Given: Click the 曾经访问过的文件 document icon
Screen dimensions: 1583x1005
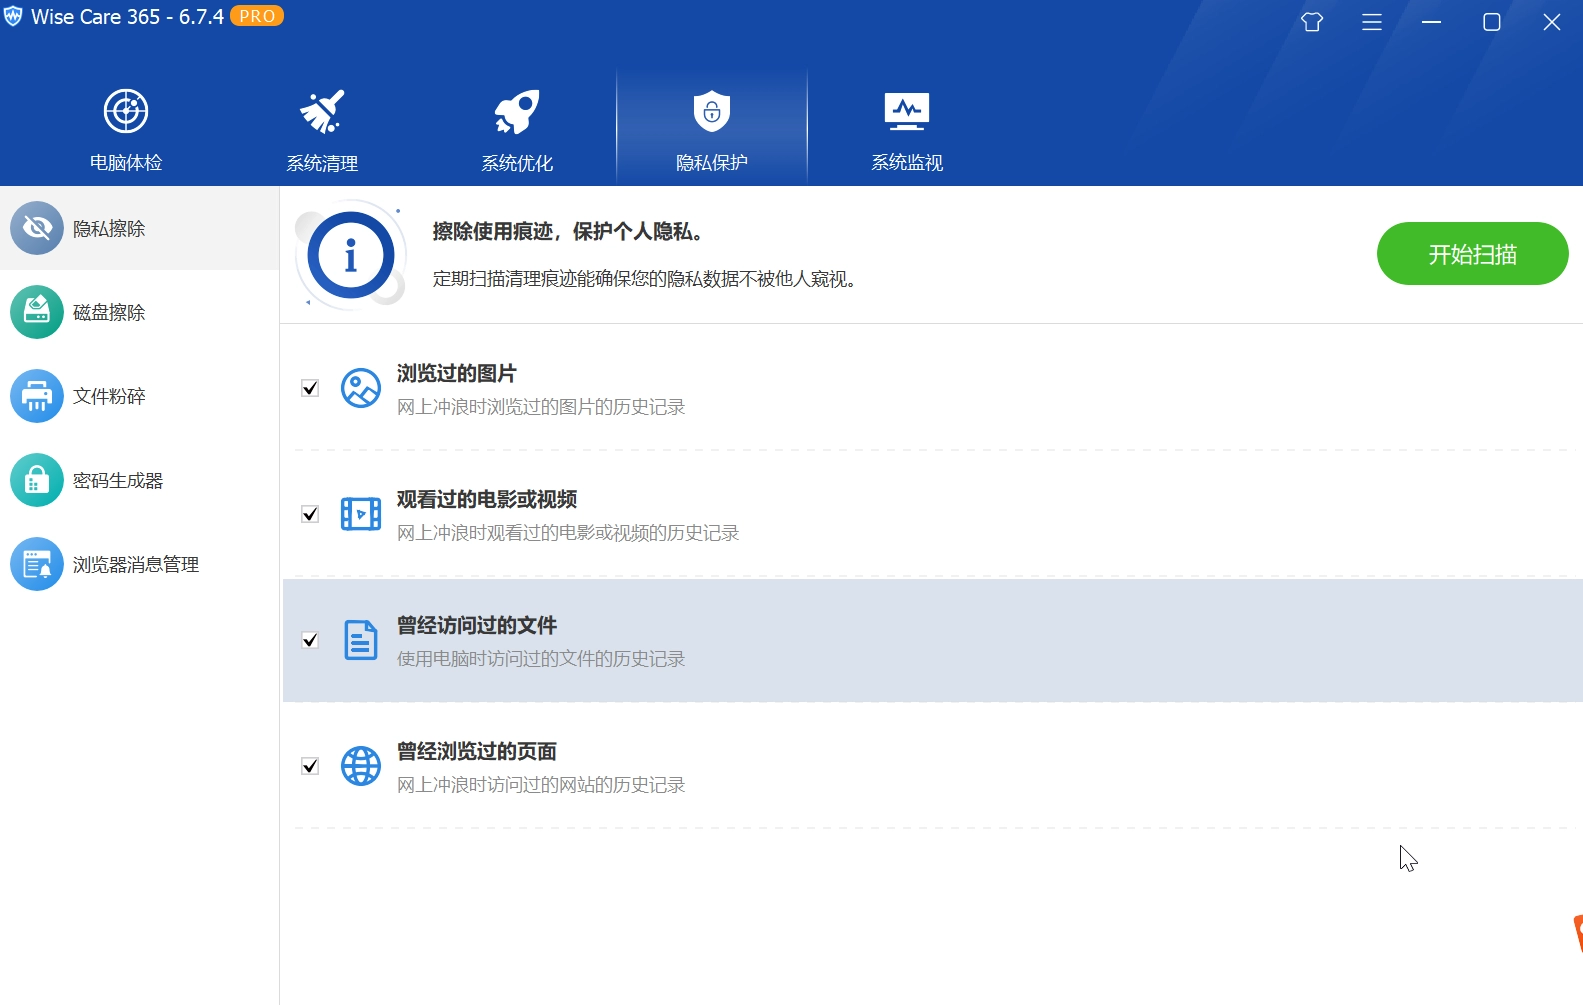Looking at the screenshot, I should (x=361, y=640).
